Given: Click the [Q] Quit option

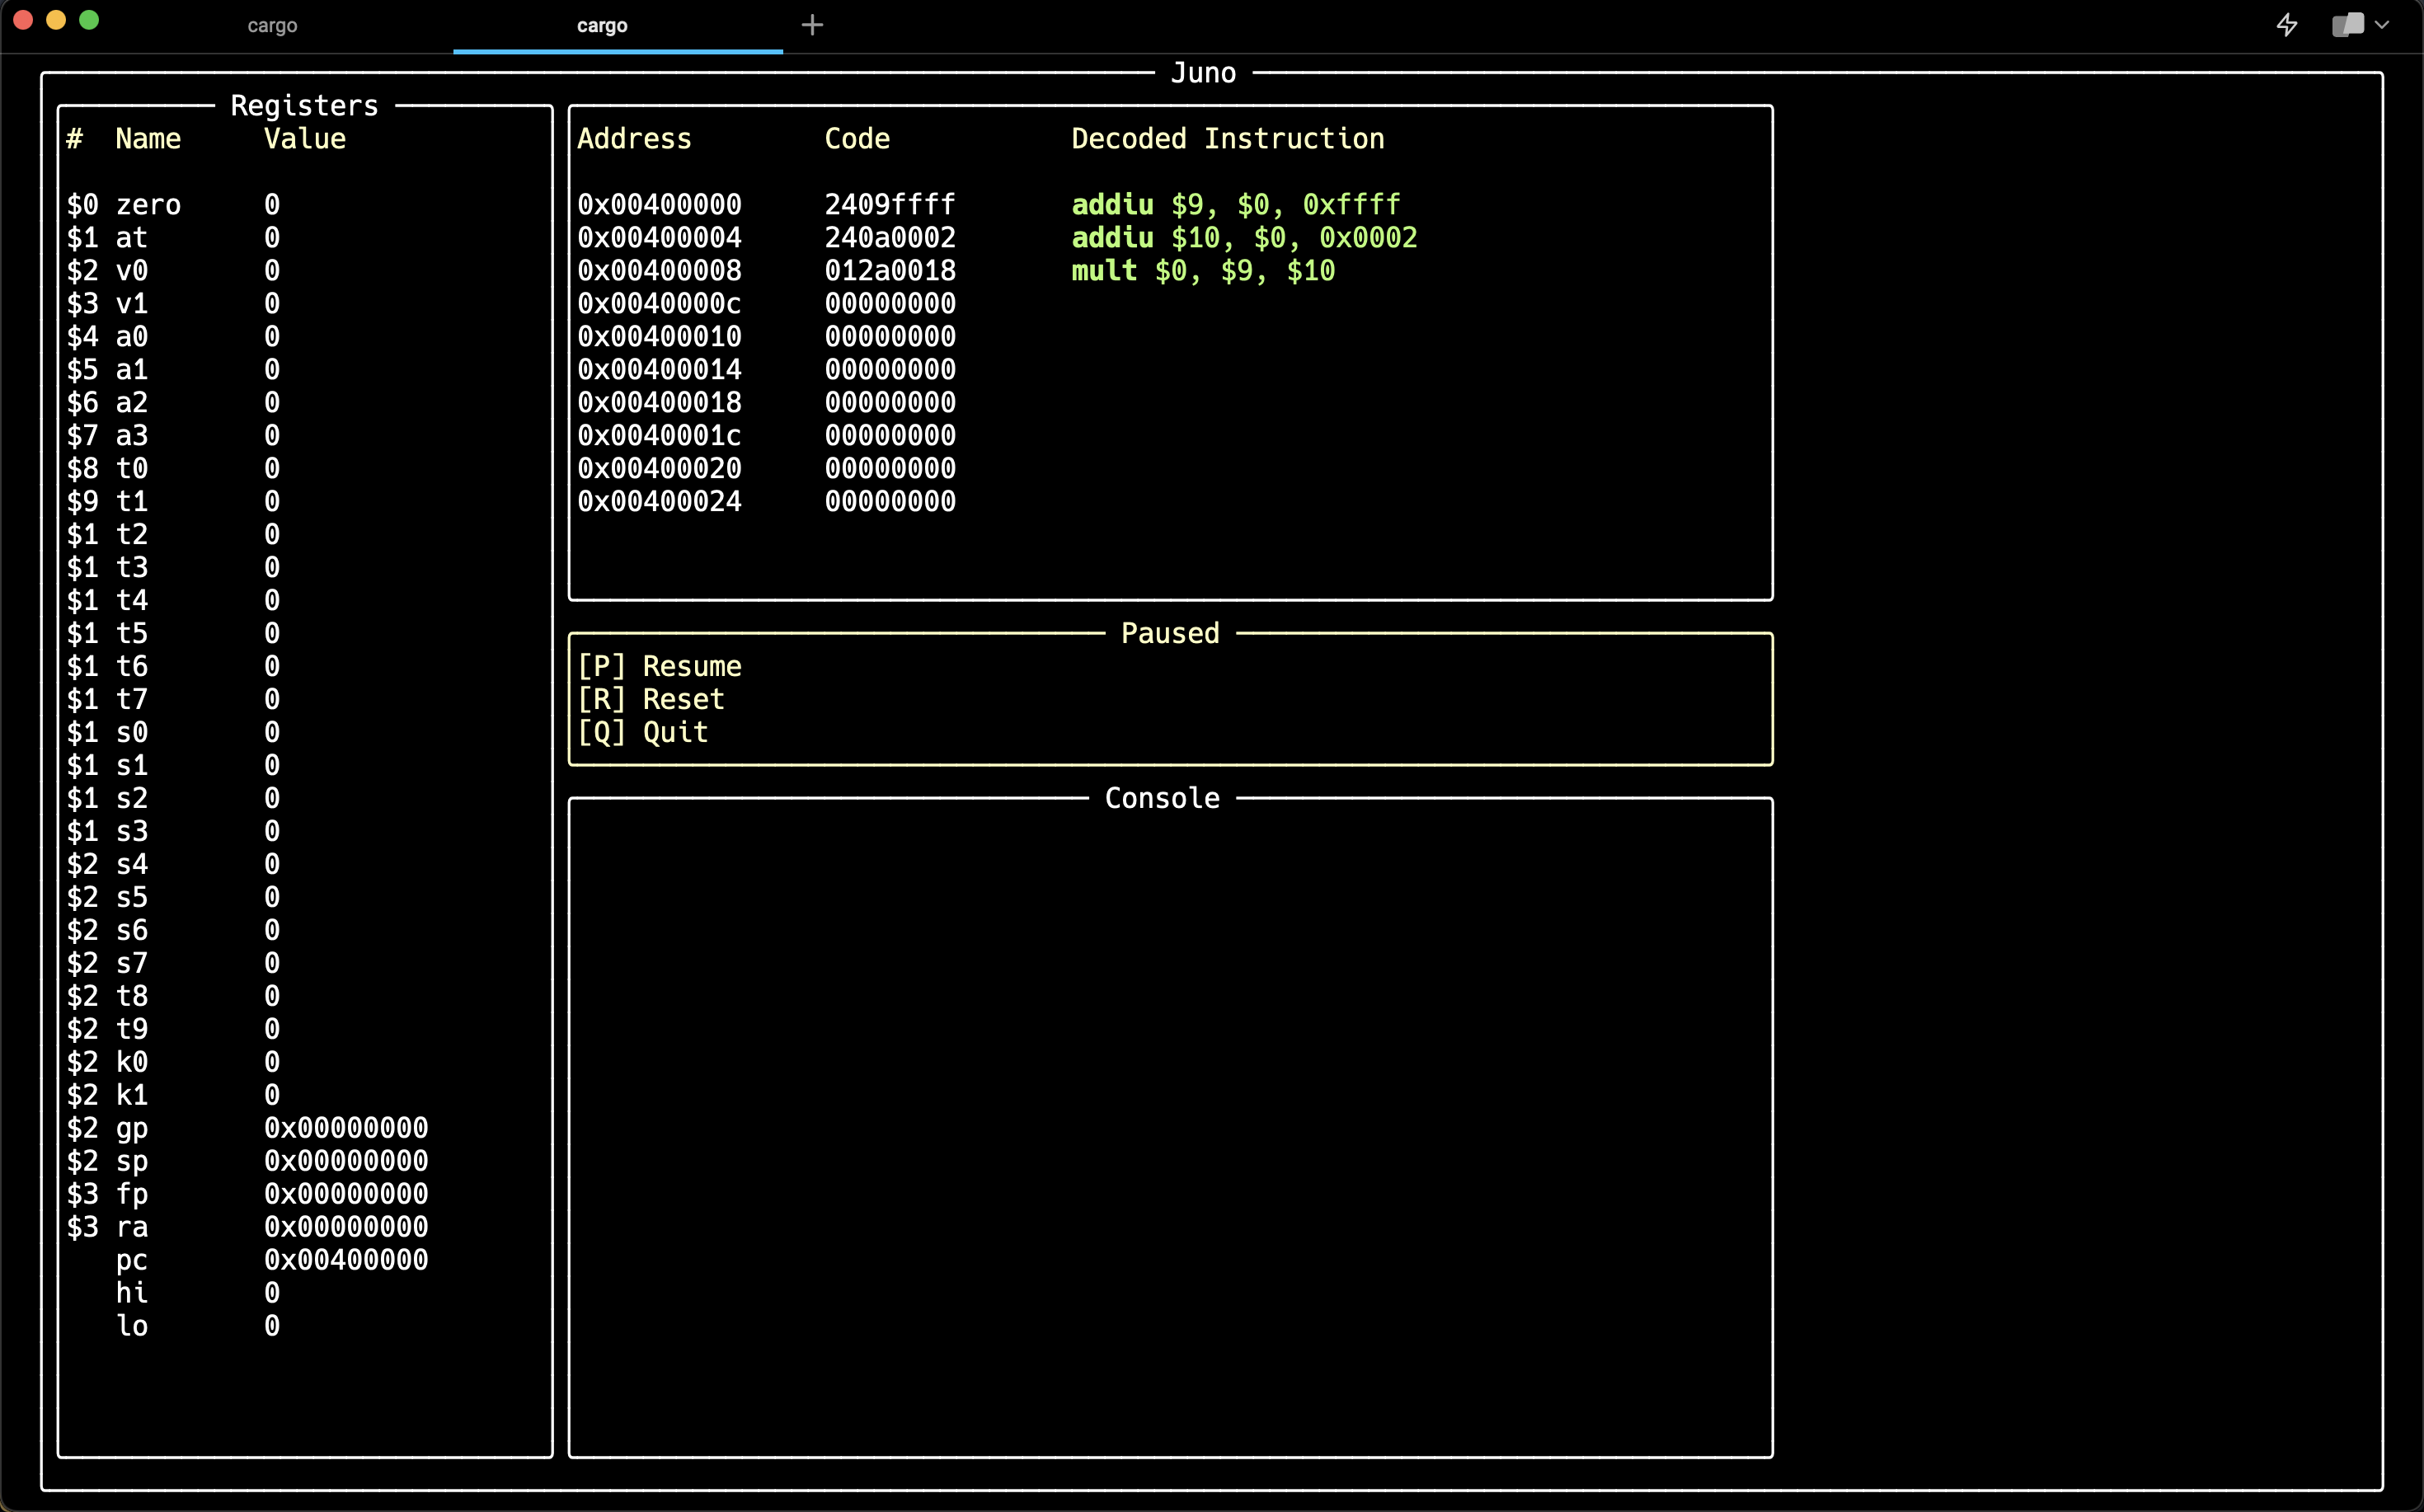Looking at the screenshot, I should [x=643, y=732].
